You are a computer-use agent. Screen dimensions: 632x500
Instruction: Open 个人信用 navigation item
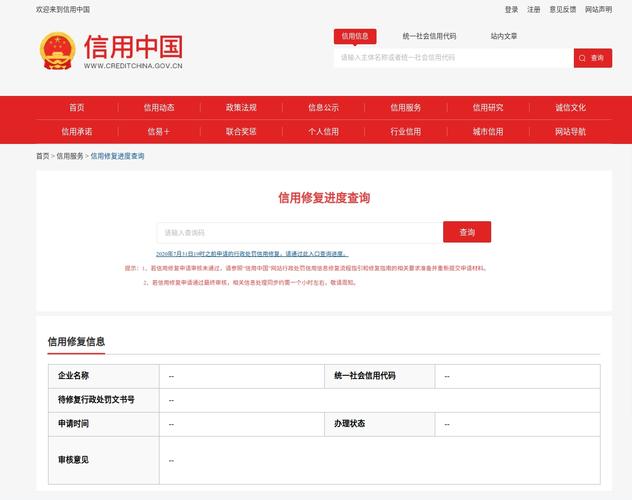pyautogui.click(x=323, y=132)
